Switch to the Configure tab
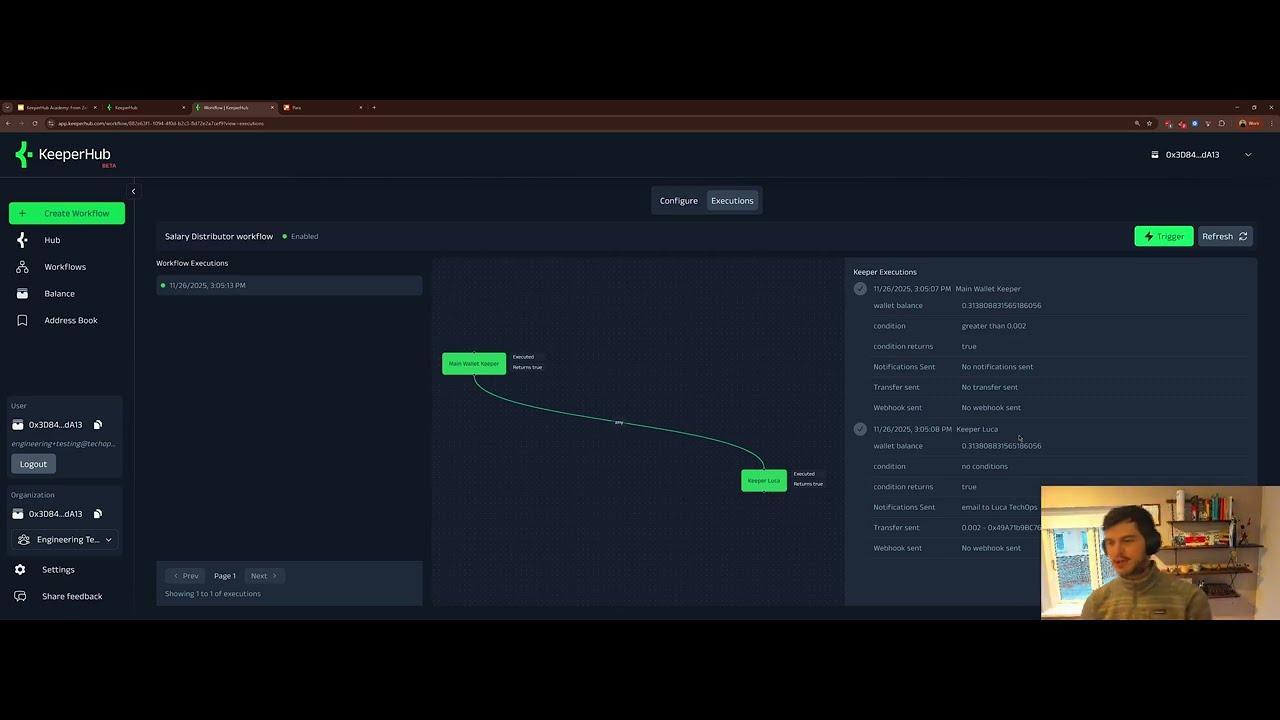The width and height of the screenshot is (1280, 720). 678,201
